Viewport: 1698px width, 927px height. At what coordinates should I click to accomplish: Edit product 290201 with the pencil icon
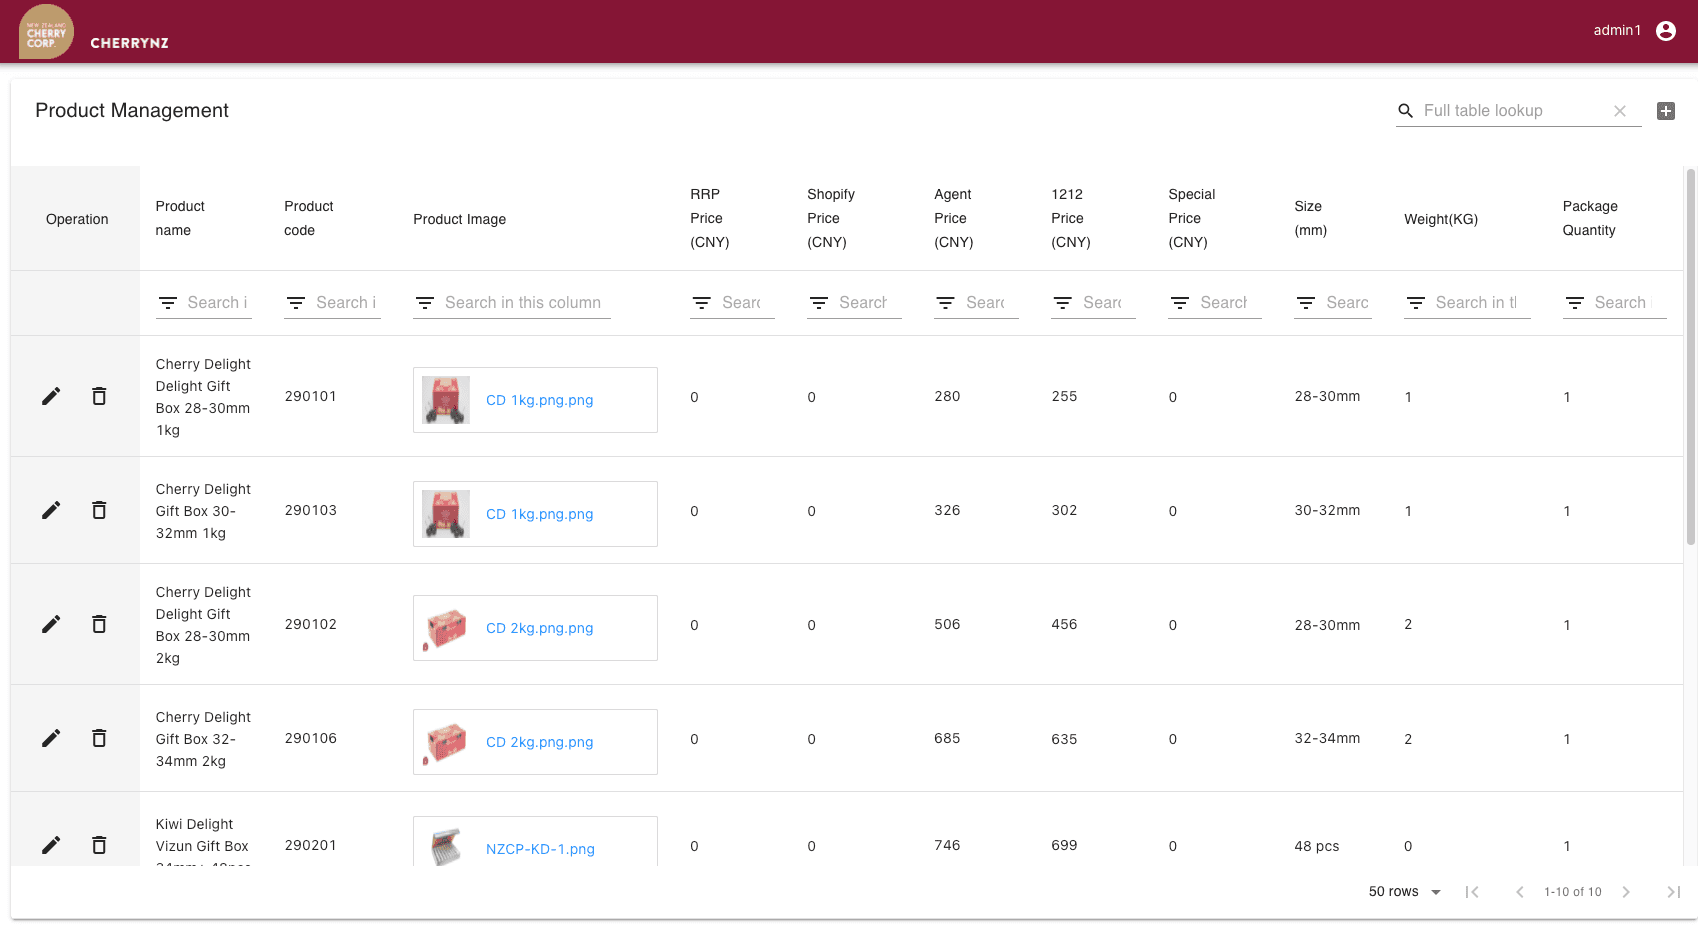coord(51,845)
